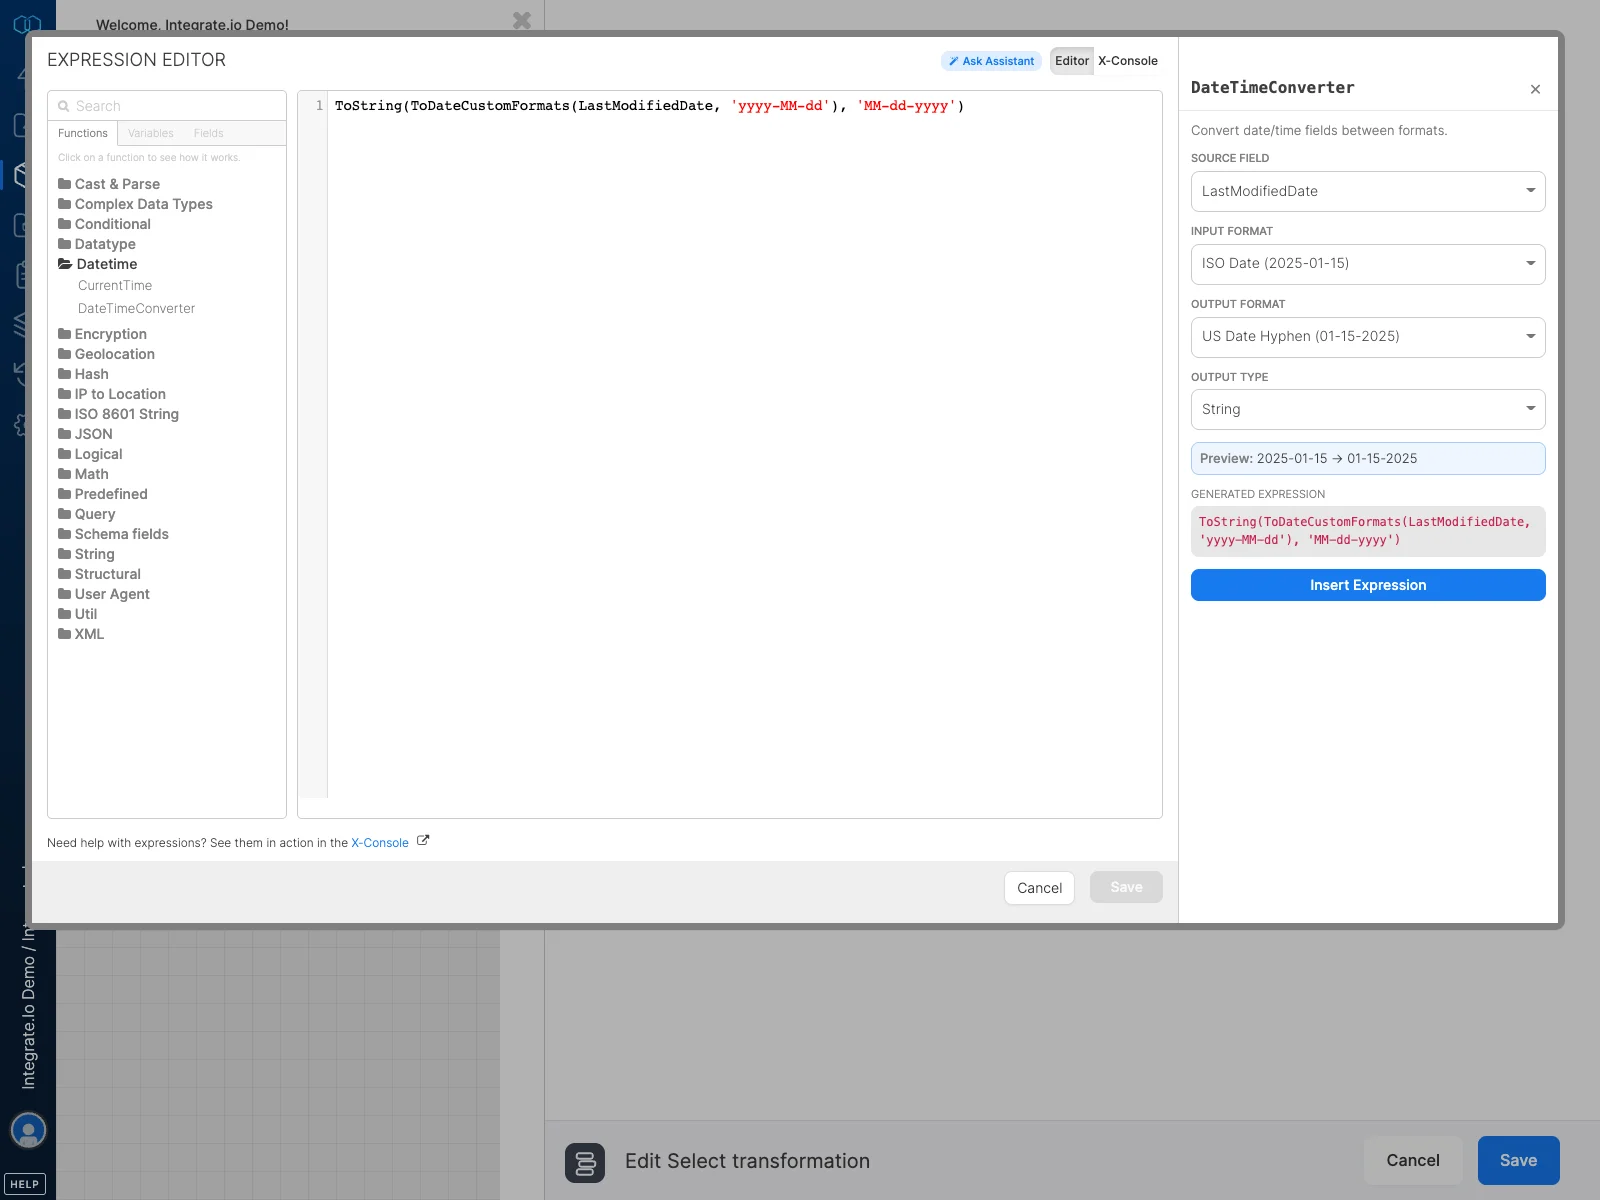Switch to the X-Console view
1600x1200 pixels.
point(1128,61)
